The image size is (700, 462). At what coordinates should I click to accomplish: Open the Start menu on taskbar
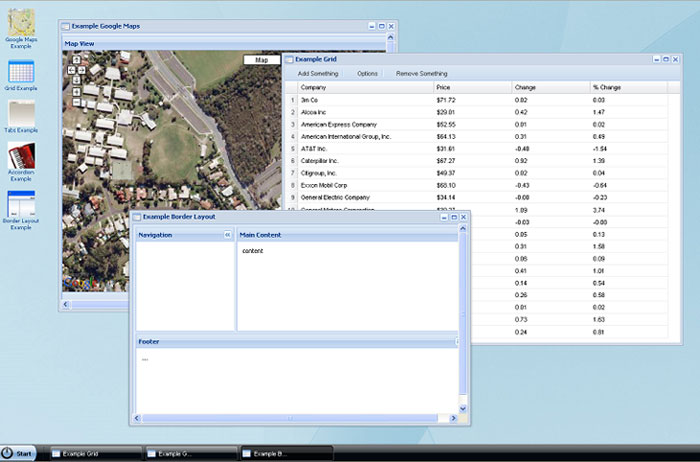click(x=19, y=453)
